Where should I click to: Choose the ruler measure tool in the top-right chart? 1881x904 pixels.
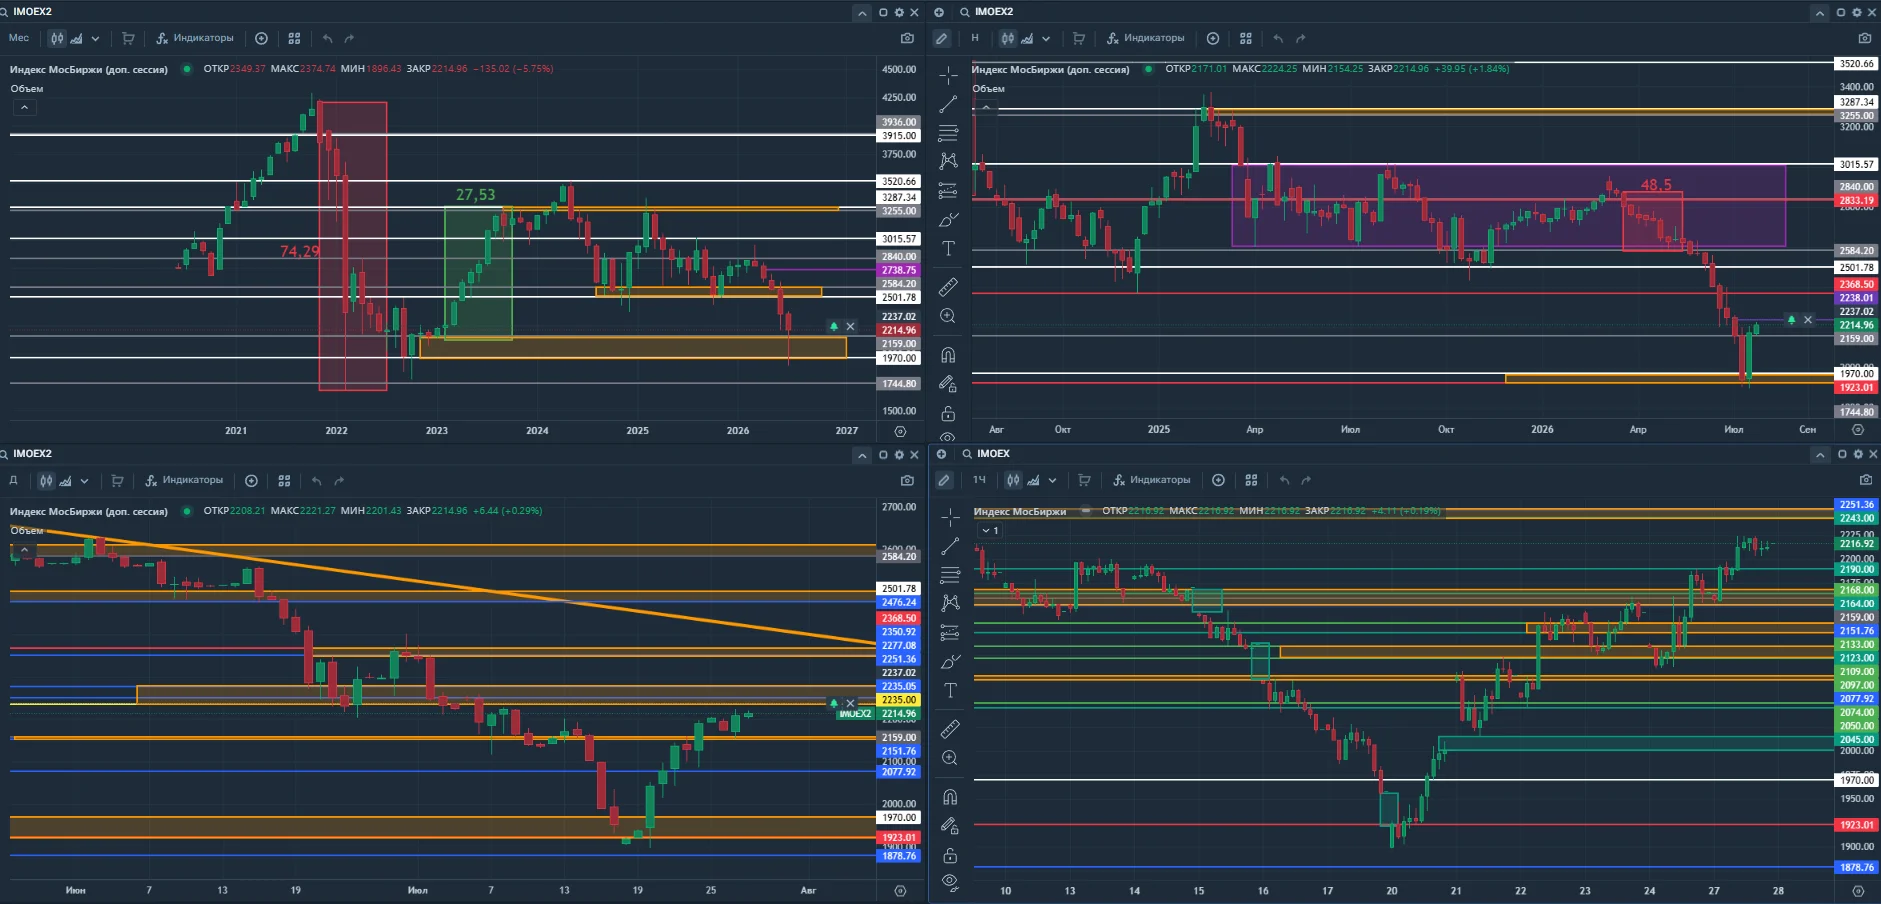(x=948, y=287)
